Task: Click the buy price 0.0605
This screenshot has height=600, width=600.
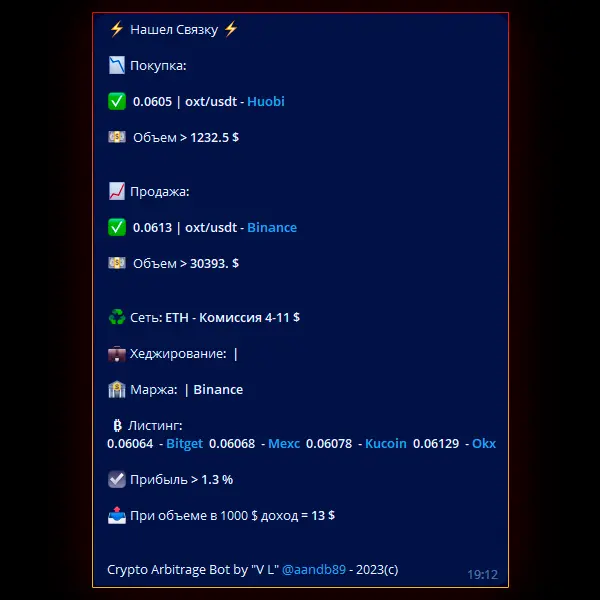Action: coord(152,101)
